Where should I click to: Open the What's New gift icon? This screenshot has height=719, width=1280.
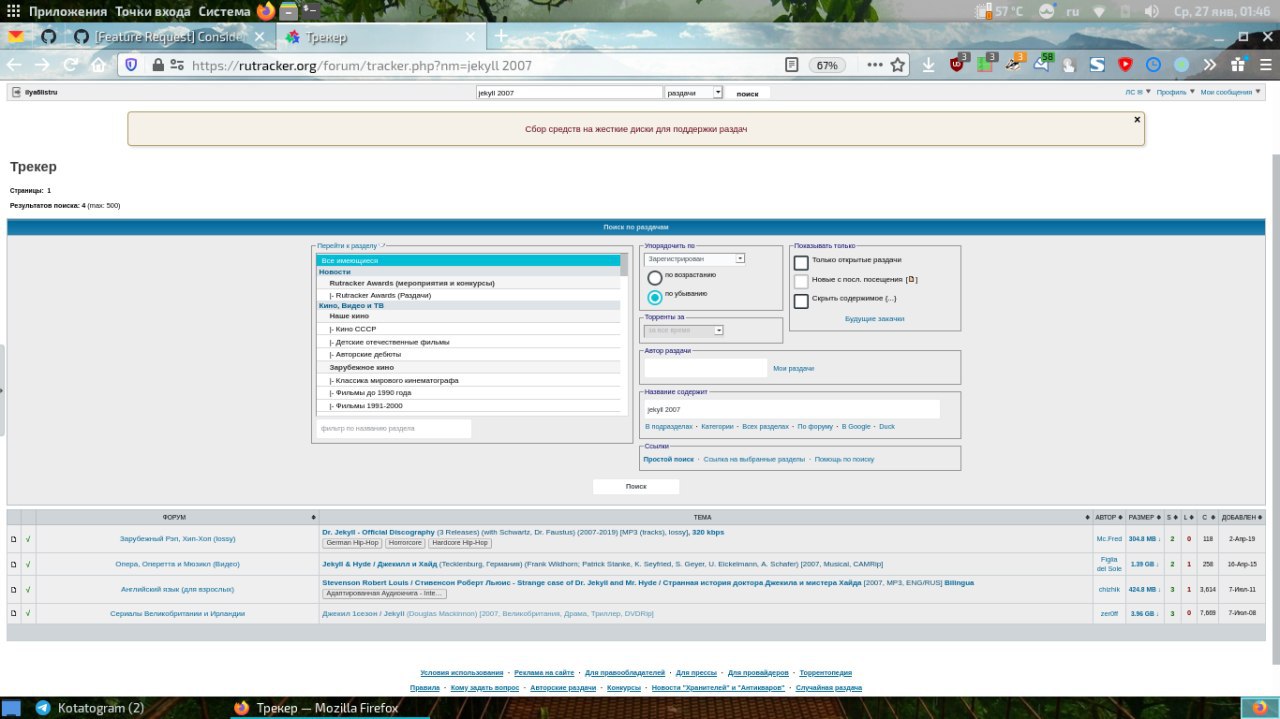click(x=1237, y=65)
